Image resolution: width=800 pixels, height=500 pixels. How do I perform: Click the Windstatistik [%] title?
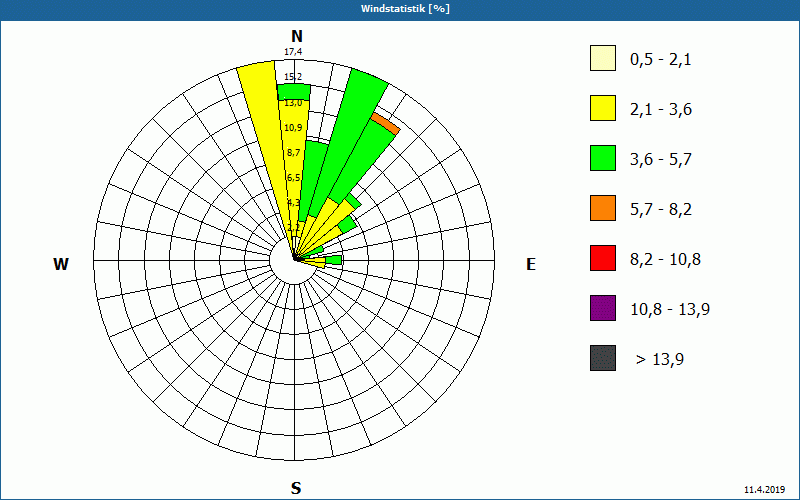pos(405,9)
